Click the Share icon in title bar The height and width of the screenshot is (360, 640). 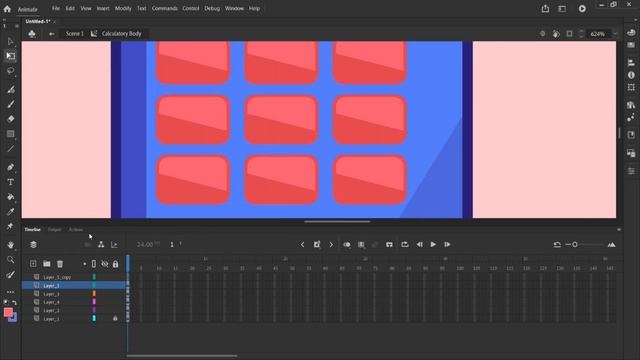coord(545,9)
